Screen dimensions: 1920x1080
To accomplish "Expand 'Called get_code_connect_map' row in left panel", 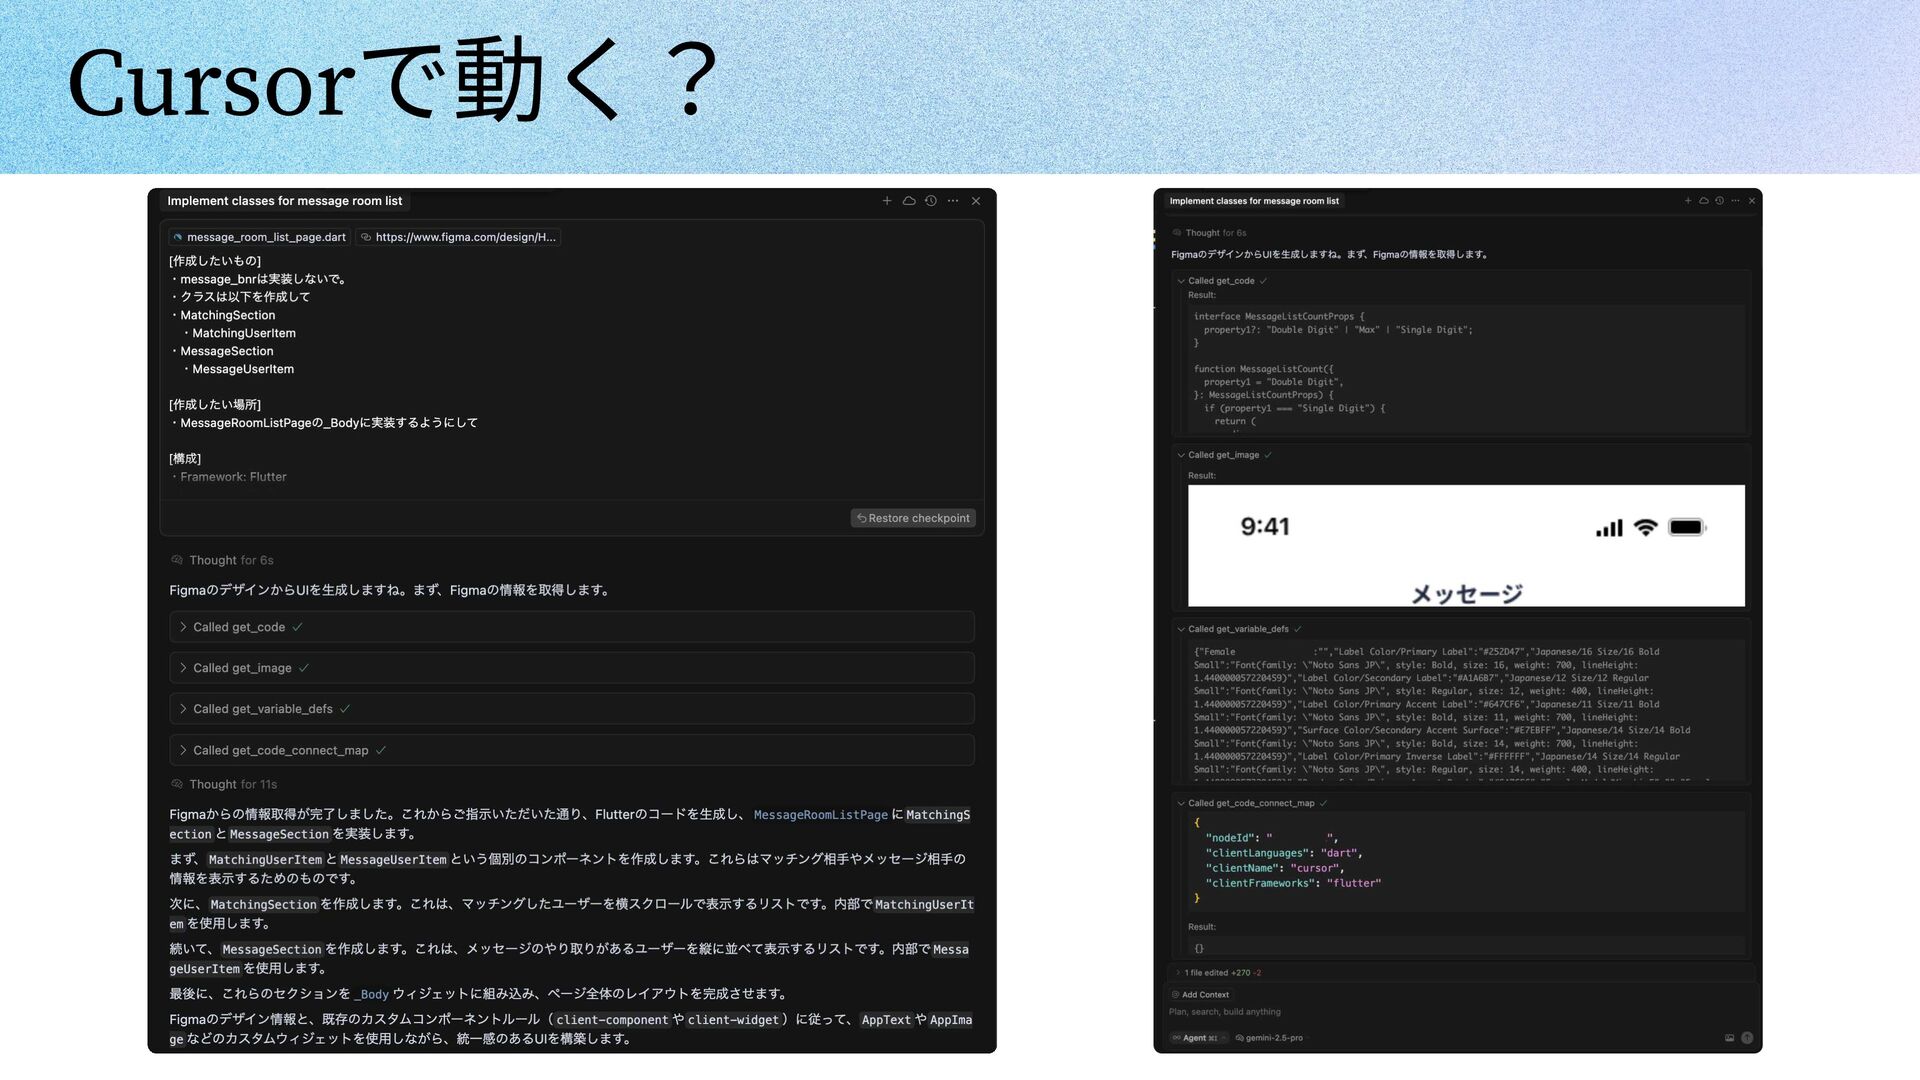I will [x=572, y=750].
